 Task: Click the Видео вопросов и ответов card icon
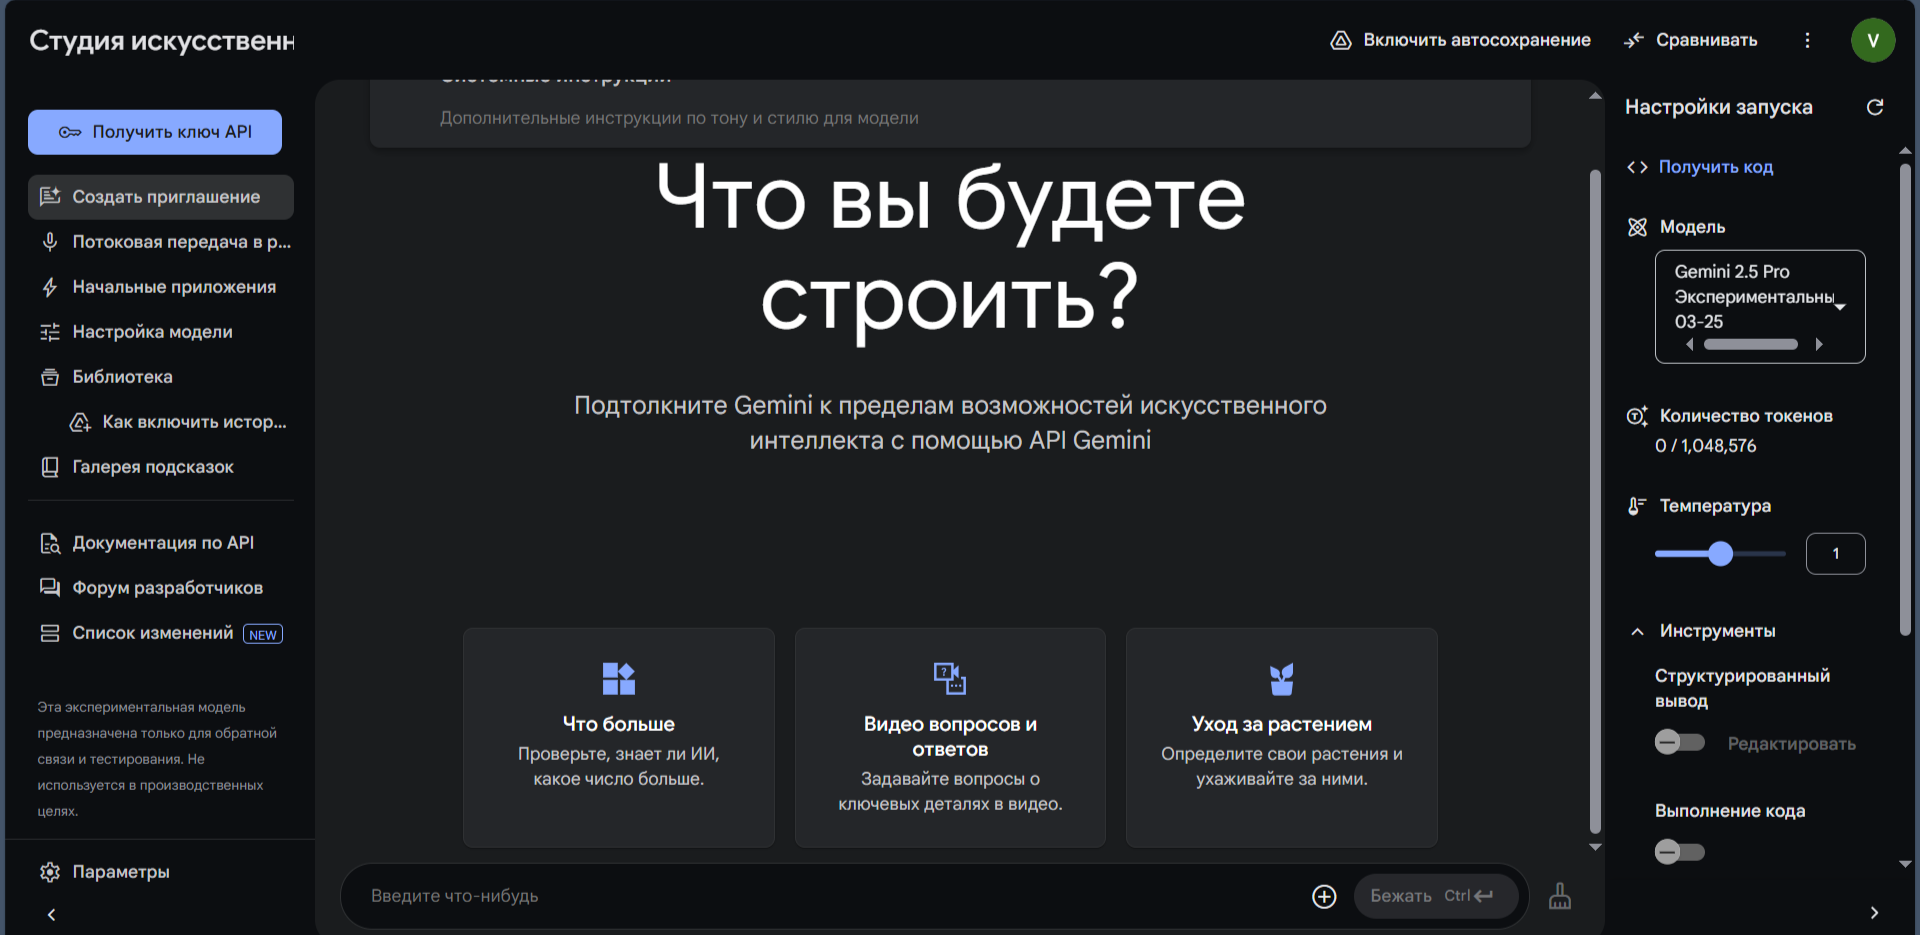point(950,678)
